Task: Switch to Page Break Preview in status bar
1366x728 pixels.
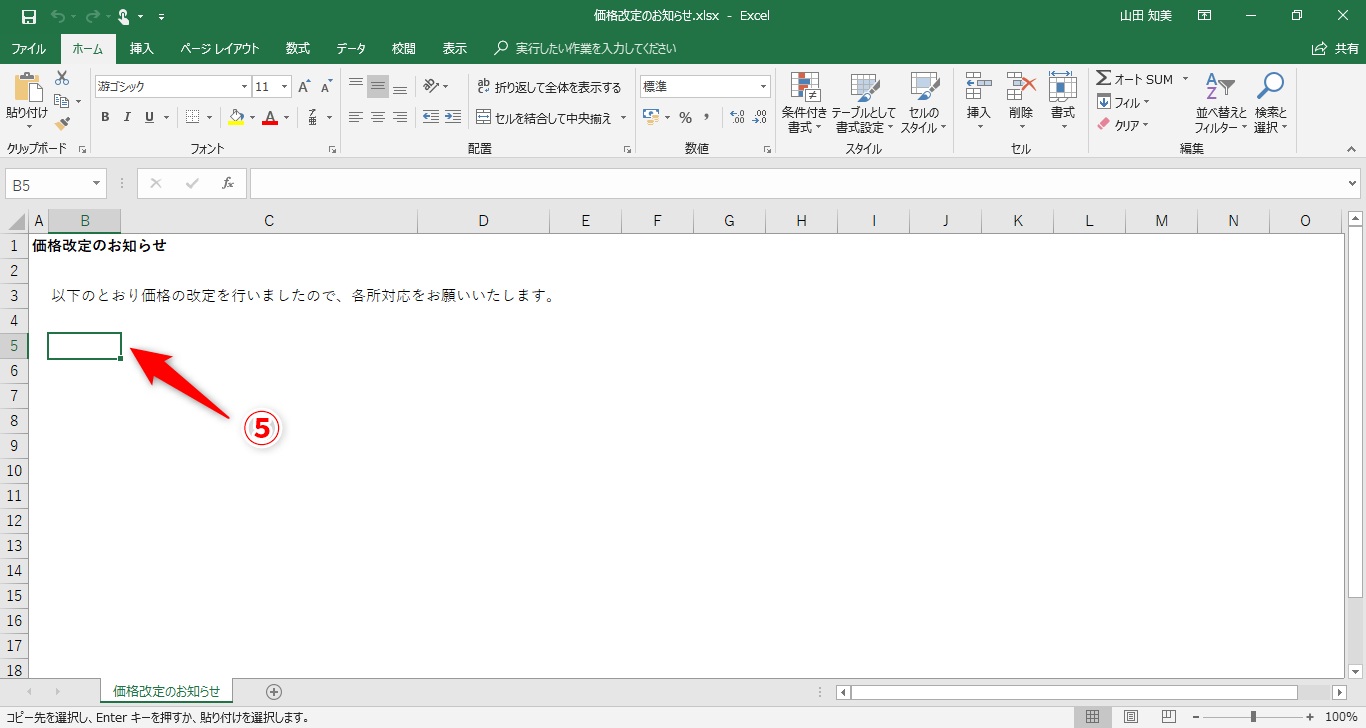Action: [x=1167, y=717]
